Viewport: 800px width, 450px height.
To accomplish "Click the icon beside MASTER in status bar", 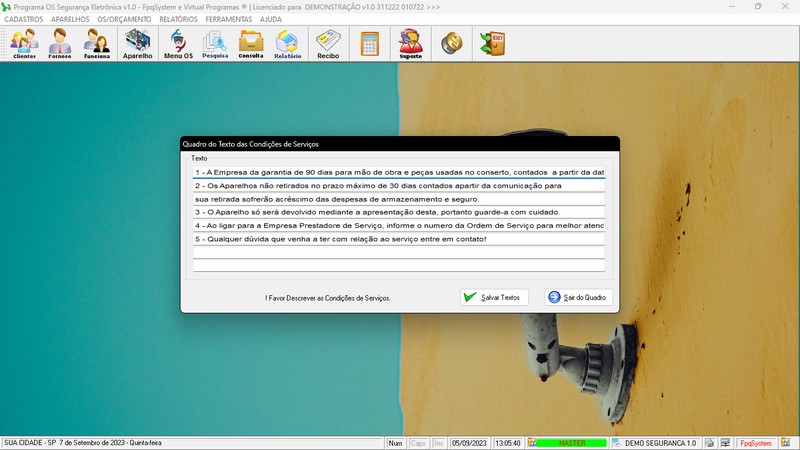I will [x=532, y=443].
